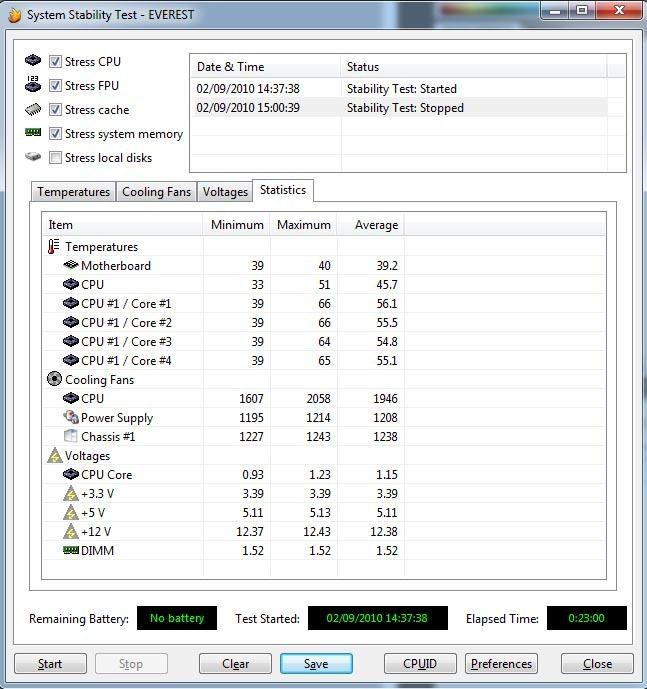Click the voltage icon of +12 V row

[71, 531]
